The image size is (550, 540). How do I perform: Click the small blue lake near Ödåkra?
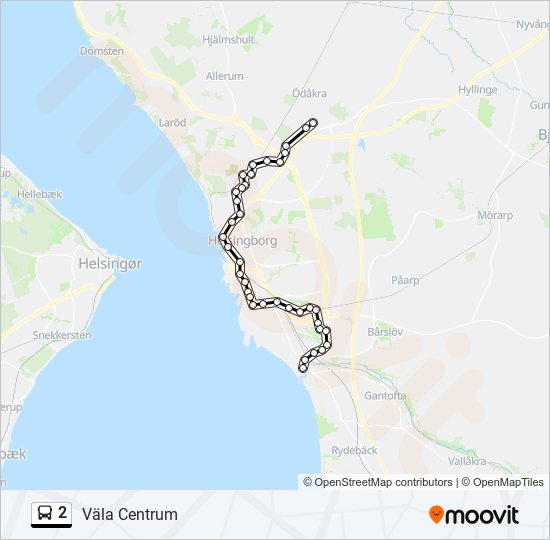click(x=361, y=144)
